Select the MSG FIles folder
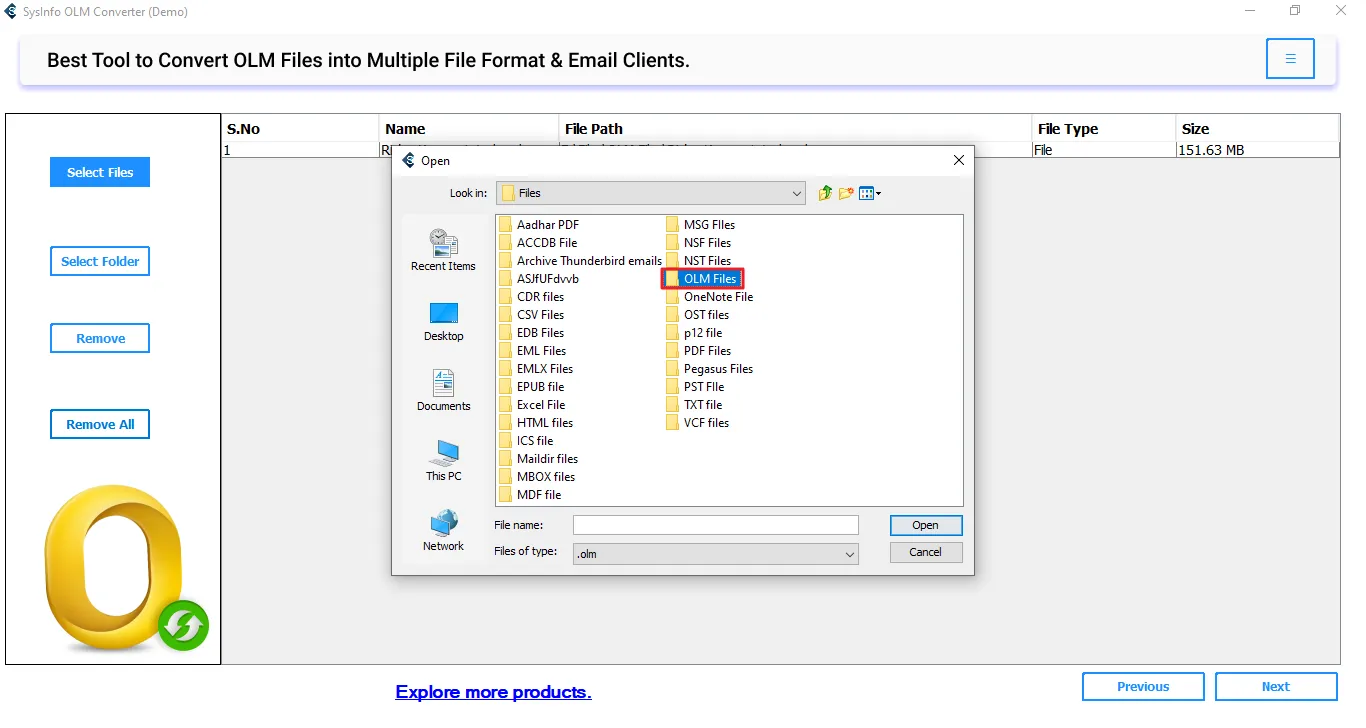Viewport: 1366px width, 728px height. click(701, 225)
